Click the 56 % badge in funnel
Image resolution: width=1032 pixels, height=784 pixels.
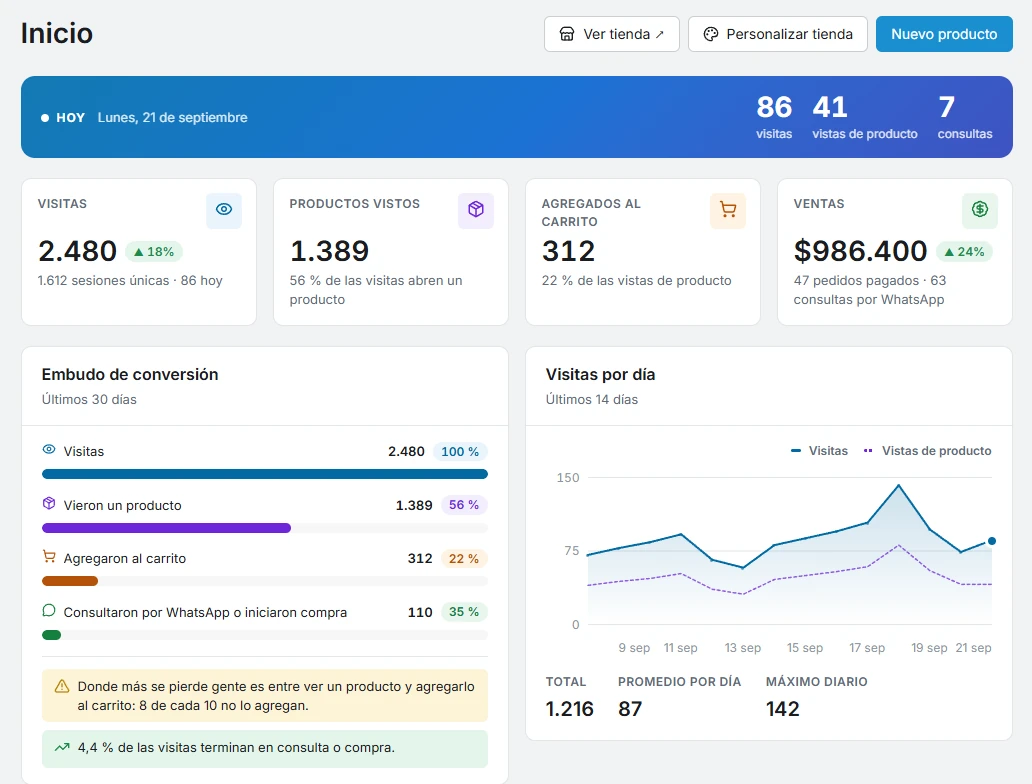464,505
